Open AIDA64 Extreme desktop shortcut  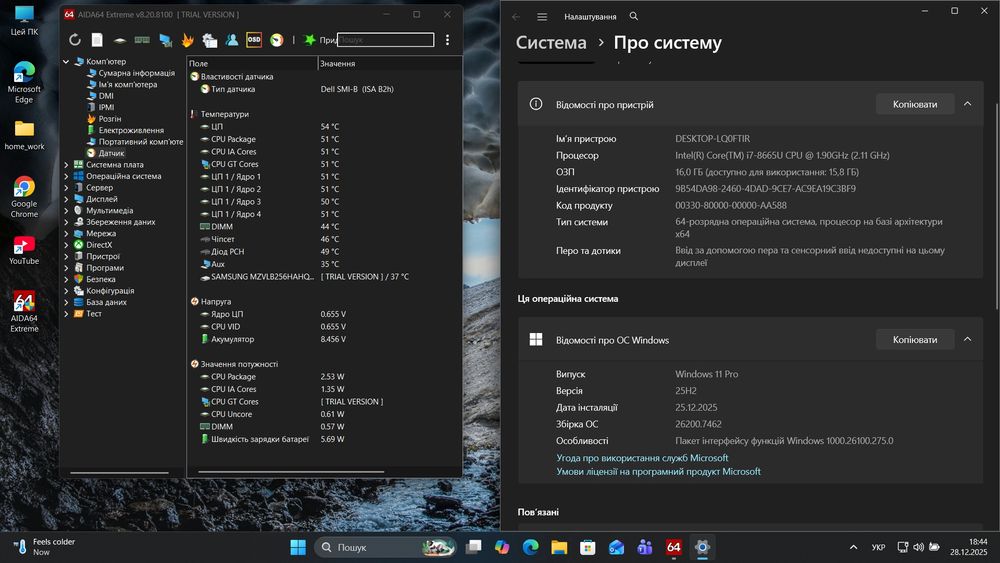coord(24,312)
